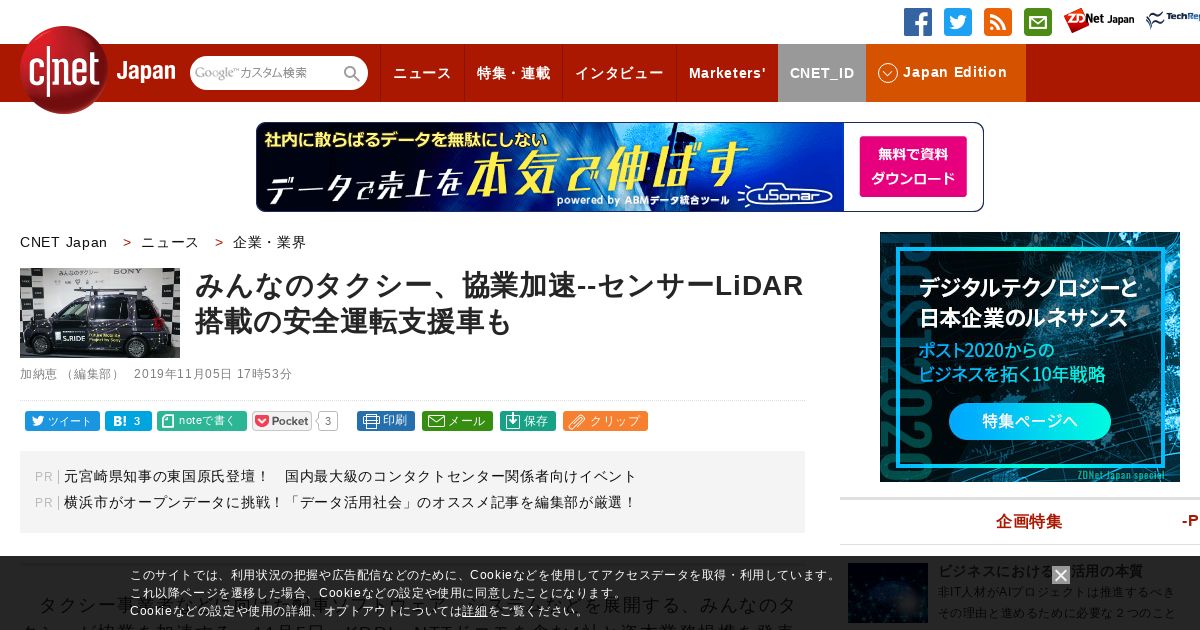This screenshot has width=1200, height=630.
Task: Share article with ツイート button
Action: point(62,421)
